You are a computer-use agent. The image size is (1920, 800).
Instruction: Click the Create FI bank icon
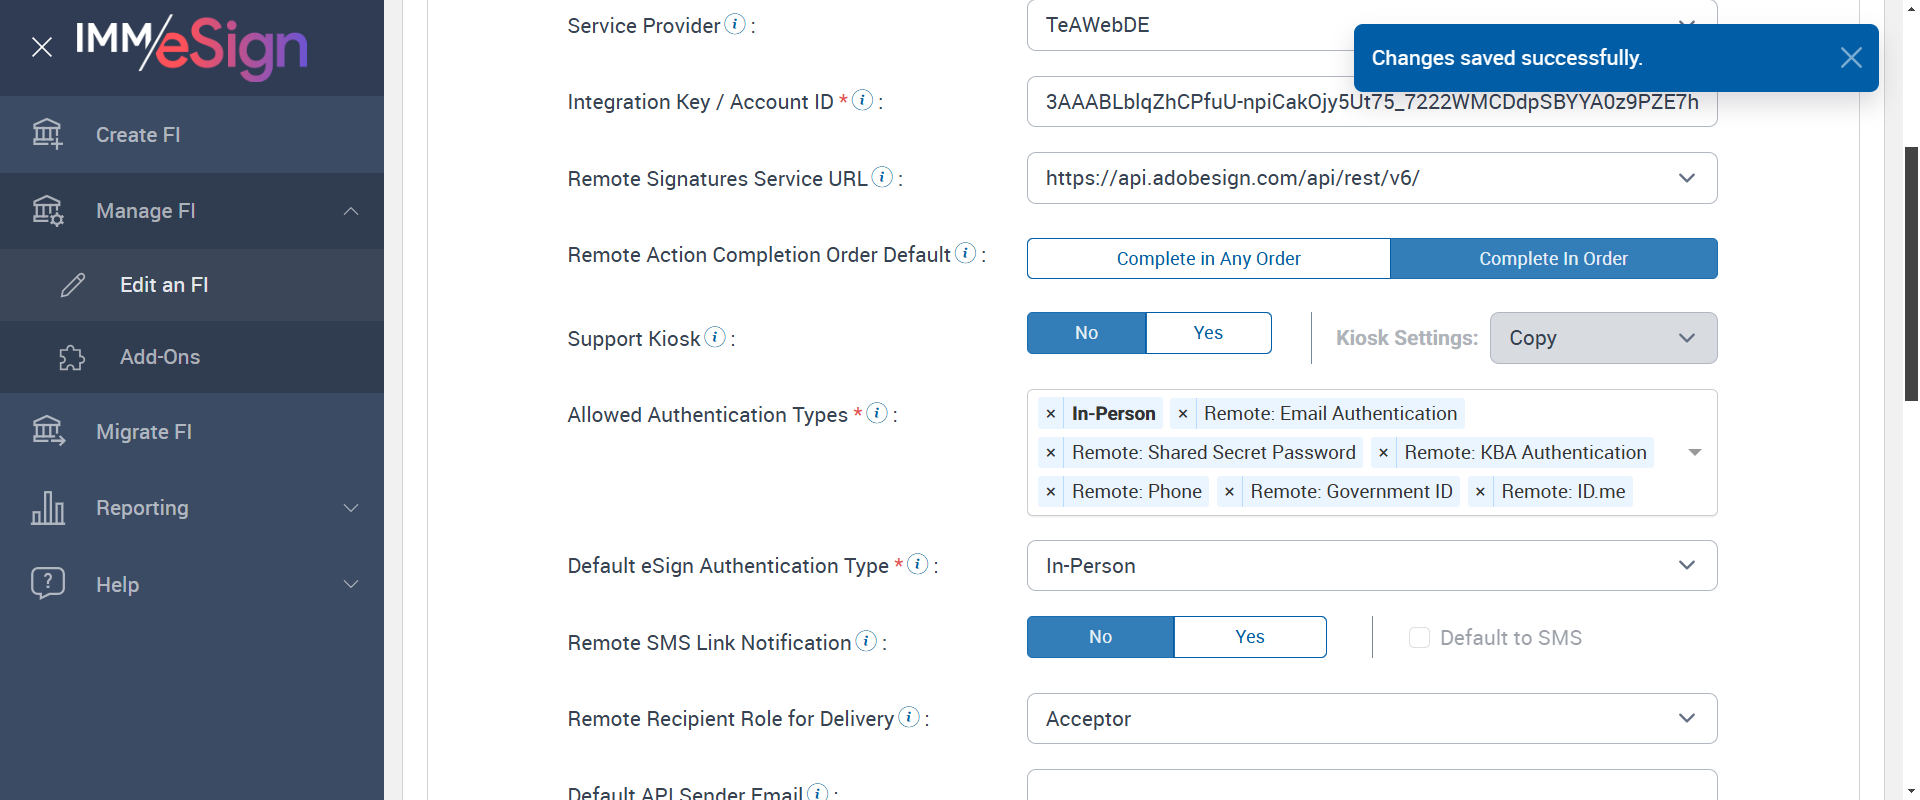click(47, 134)
